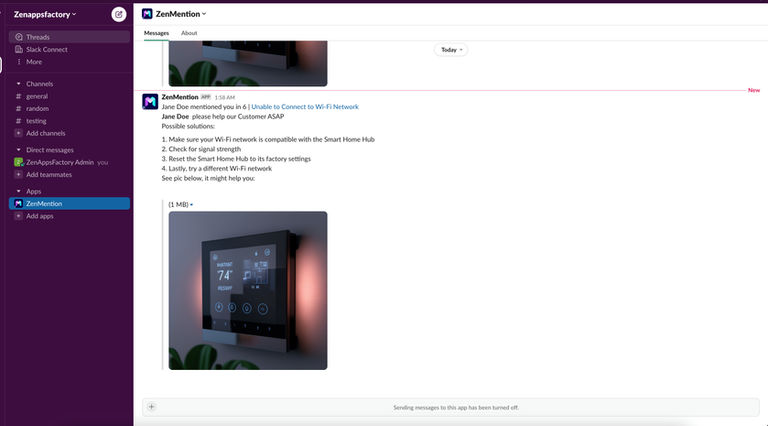Click the ZenMention message avatar

(x=150, y=102)
